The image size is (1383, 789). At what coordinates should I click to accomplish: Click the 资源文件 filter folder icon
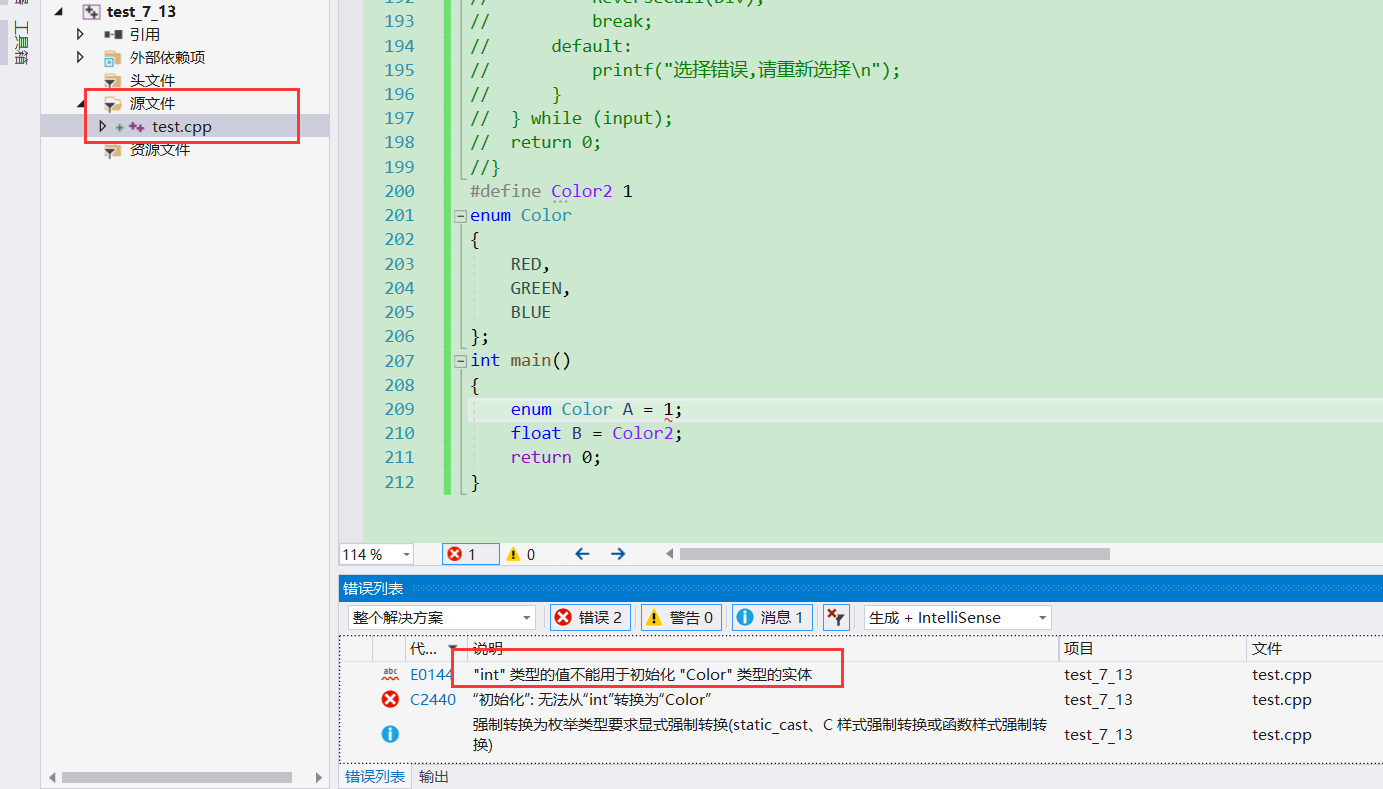click(113, 150)
